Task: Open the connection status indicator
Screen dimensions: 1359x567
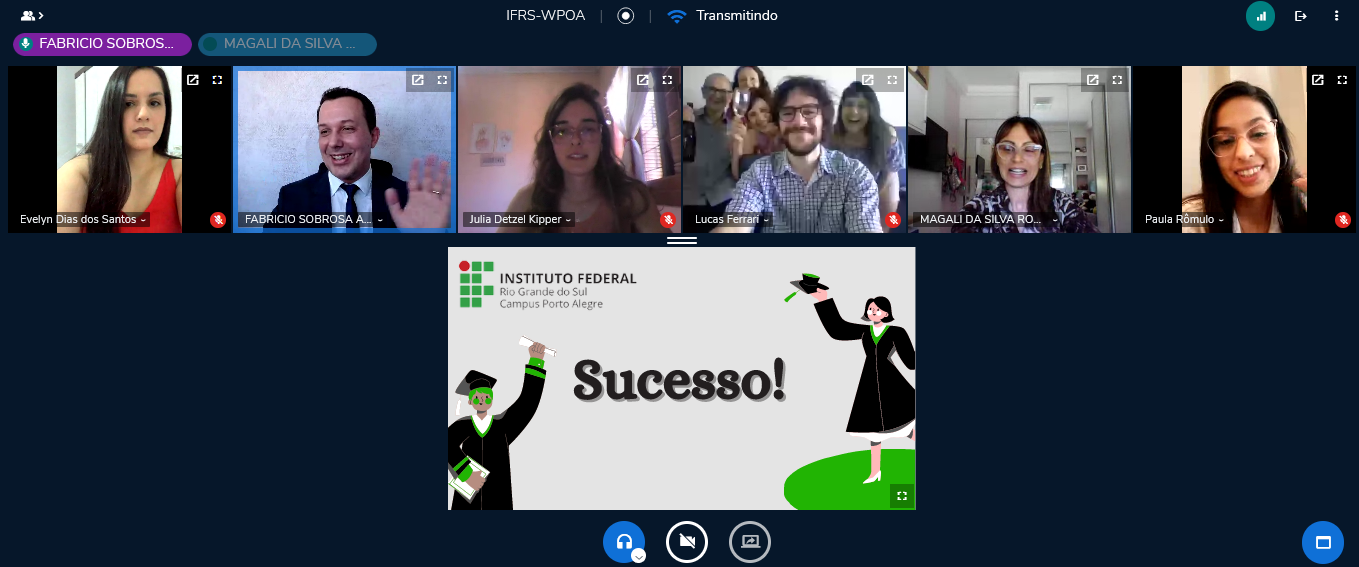Action: 1260,16
